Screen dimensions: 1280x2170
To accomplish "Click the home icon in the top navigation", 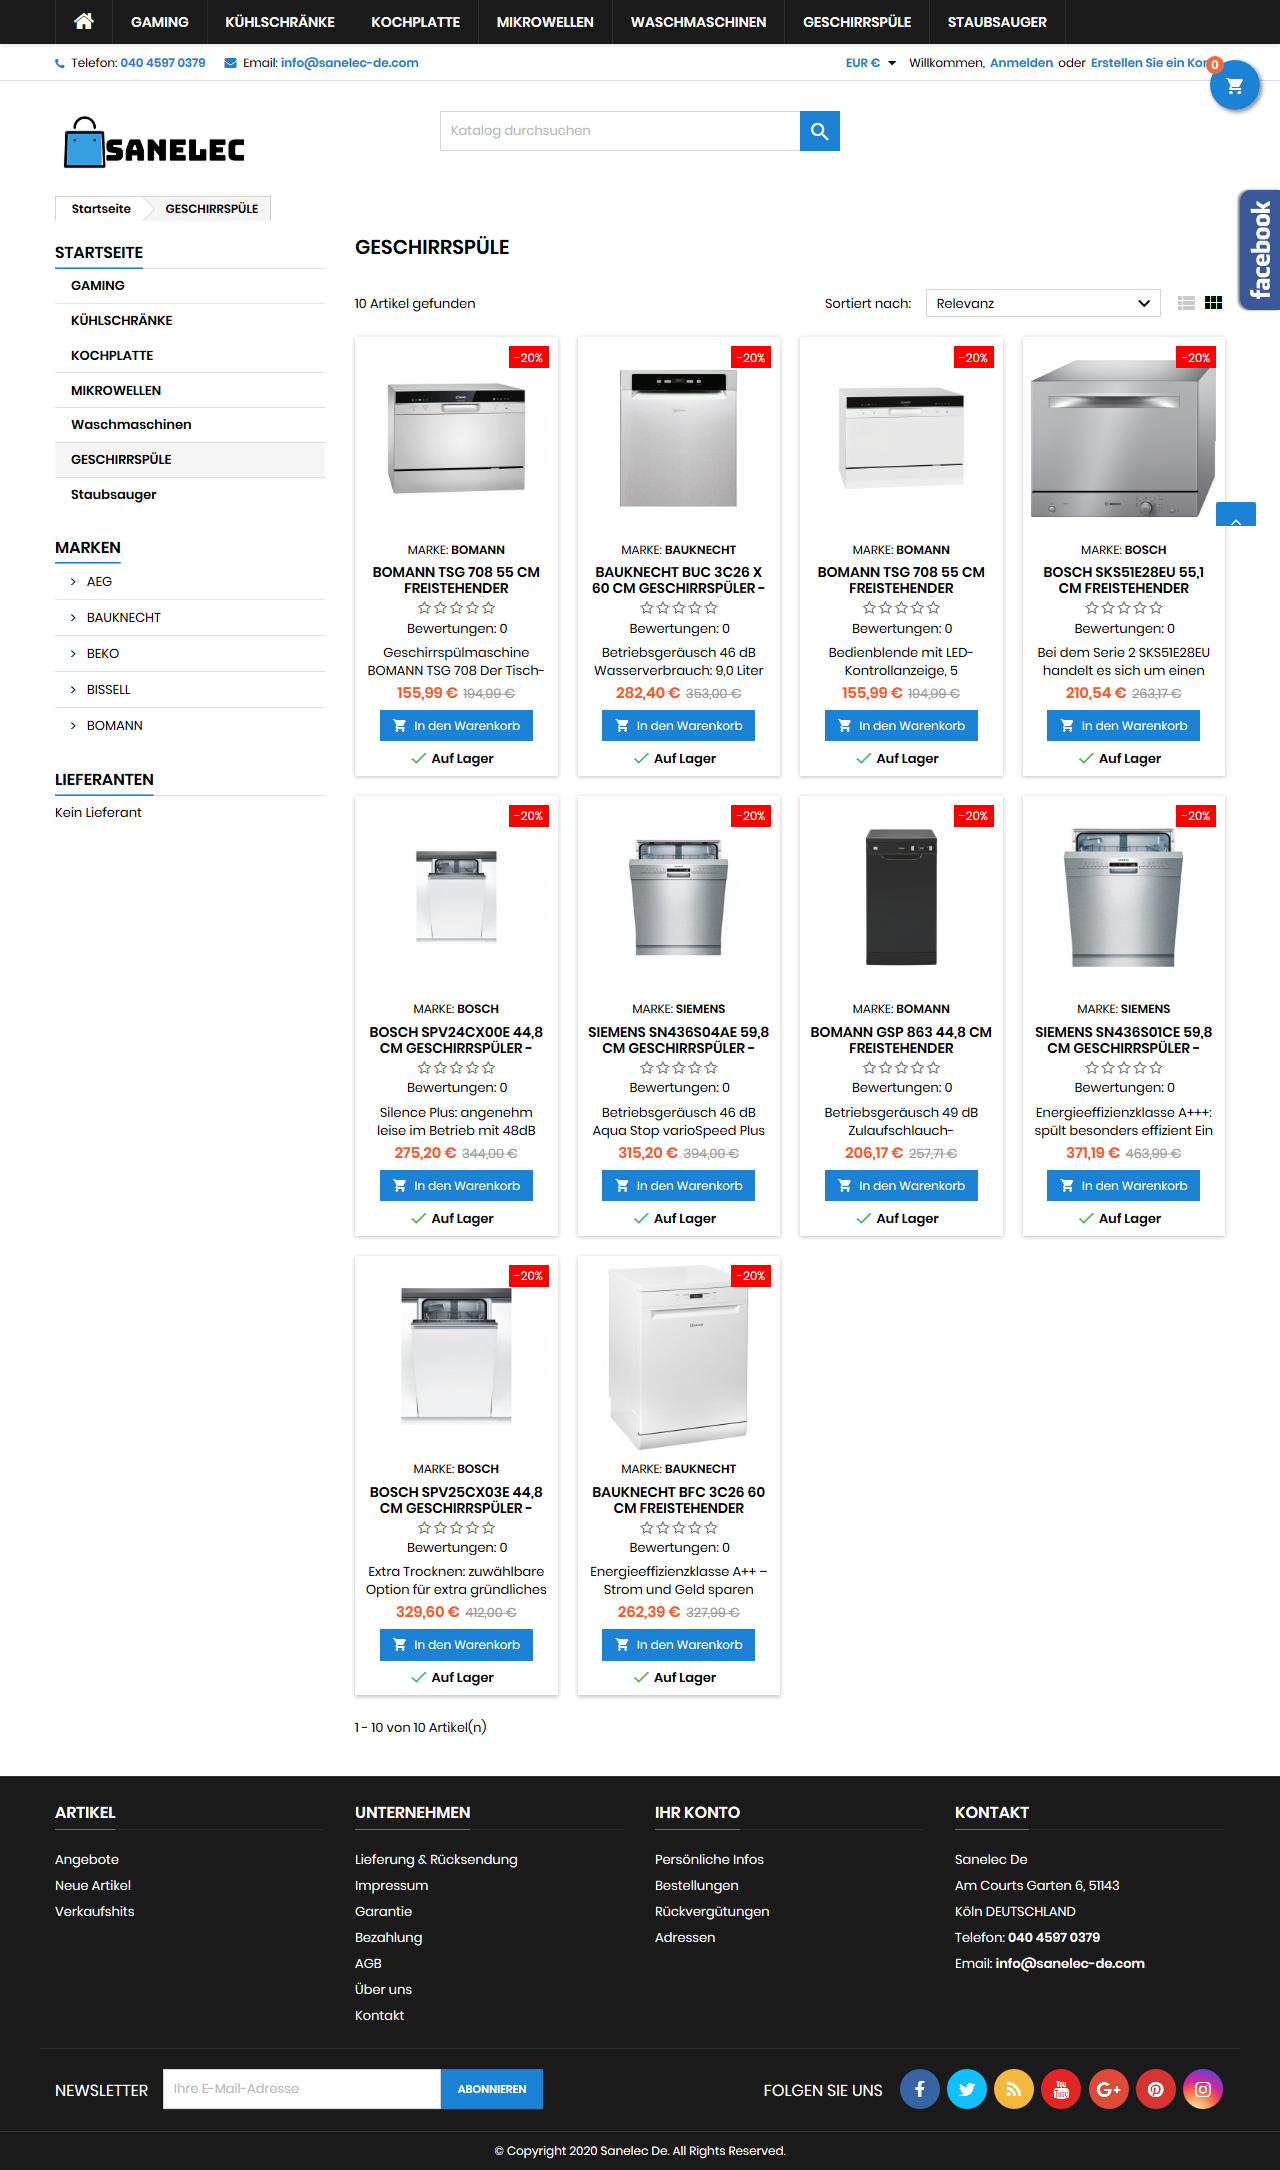I will tap(84, 21).
